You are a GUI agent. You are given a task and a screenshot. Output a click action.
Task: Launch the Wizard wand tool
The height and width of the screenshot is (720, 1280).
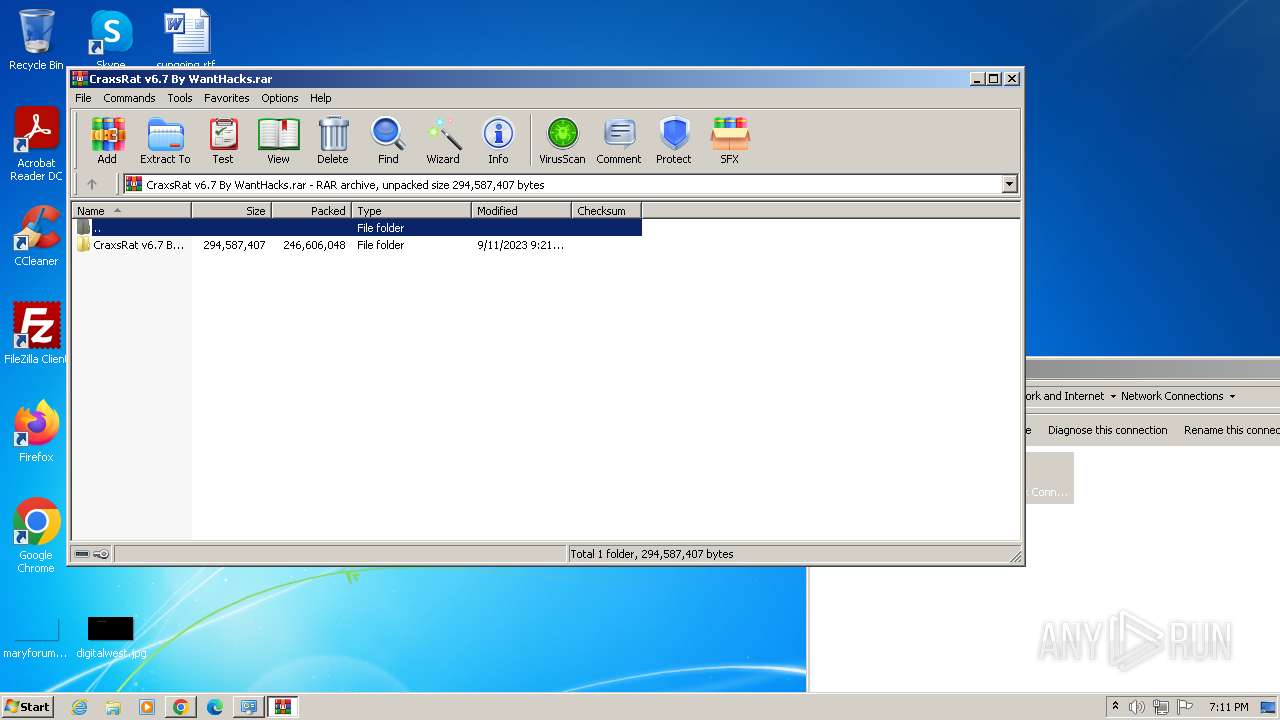coord(443,141)
